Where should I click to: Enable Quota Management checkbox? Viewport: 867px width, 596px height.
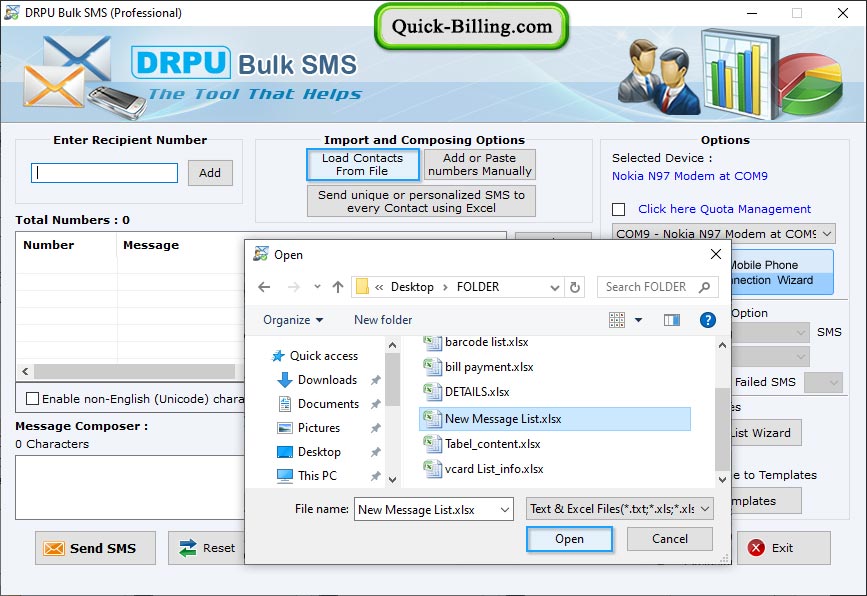coord(619,210)
